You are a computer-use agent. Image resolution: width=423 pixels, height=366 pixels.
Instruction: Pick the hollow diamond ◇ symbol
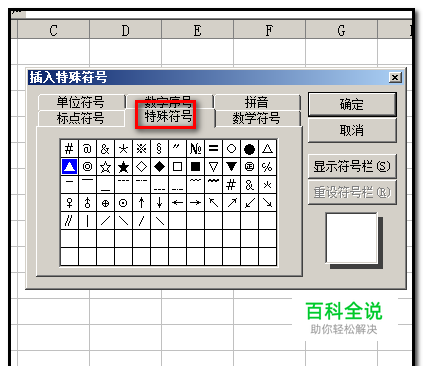pyautogui.click(x=141, y=167)
